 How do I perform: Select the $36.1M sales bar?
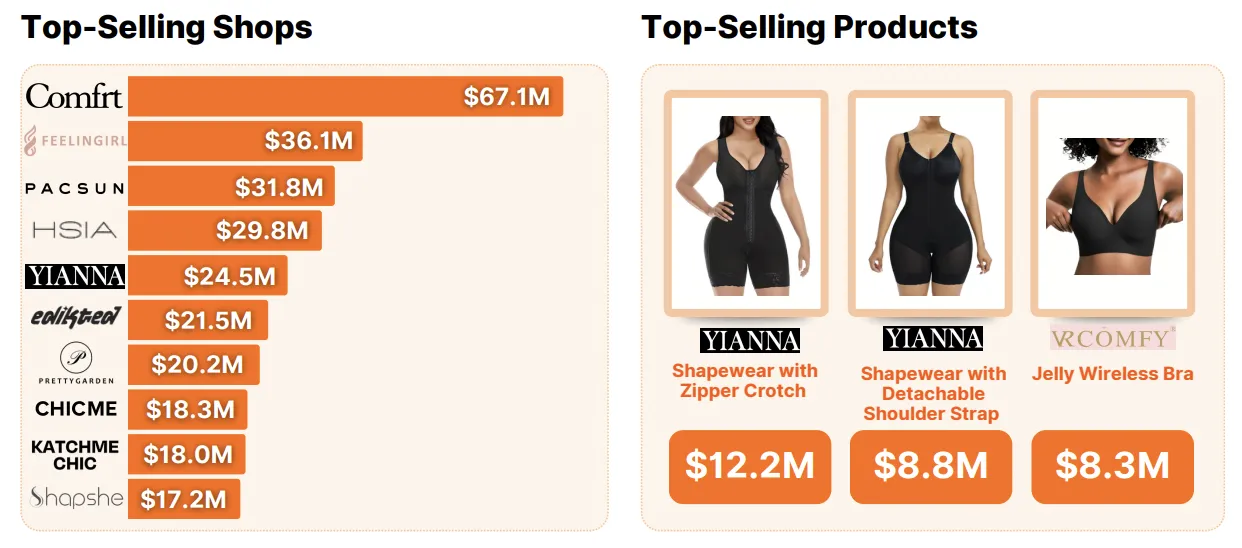(x=245, y=142)
